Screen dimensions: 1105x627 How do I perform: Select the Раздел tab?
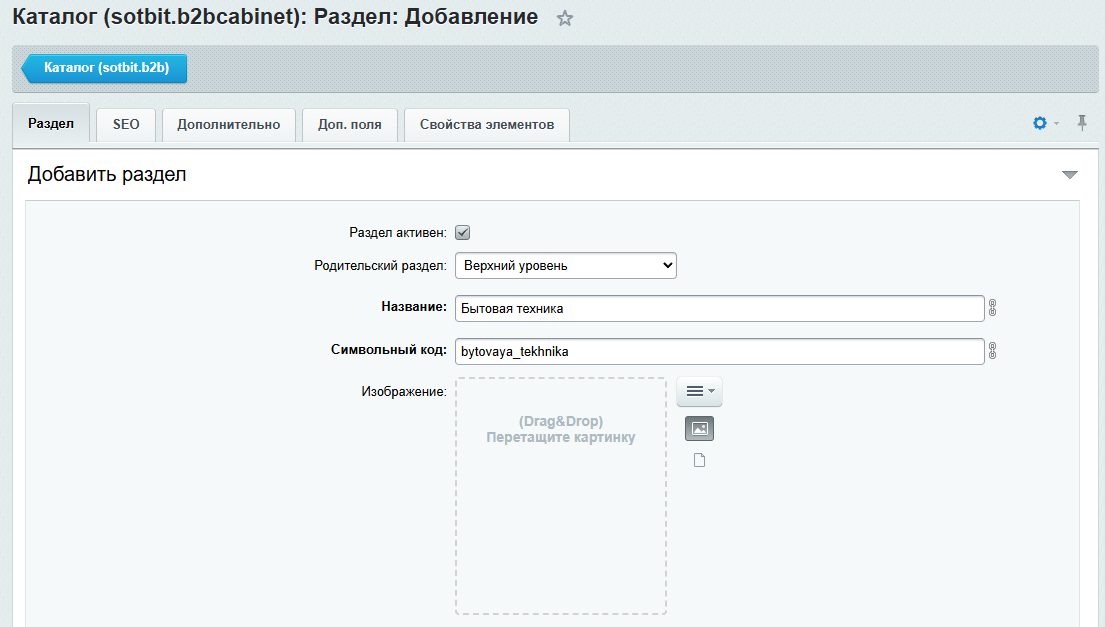[51, 123]
